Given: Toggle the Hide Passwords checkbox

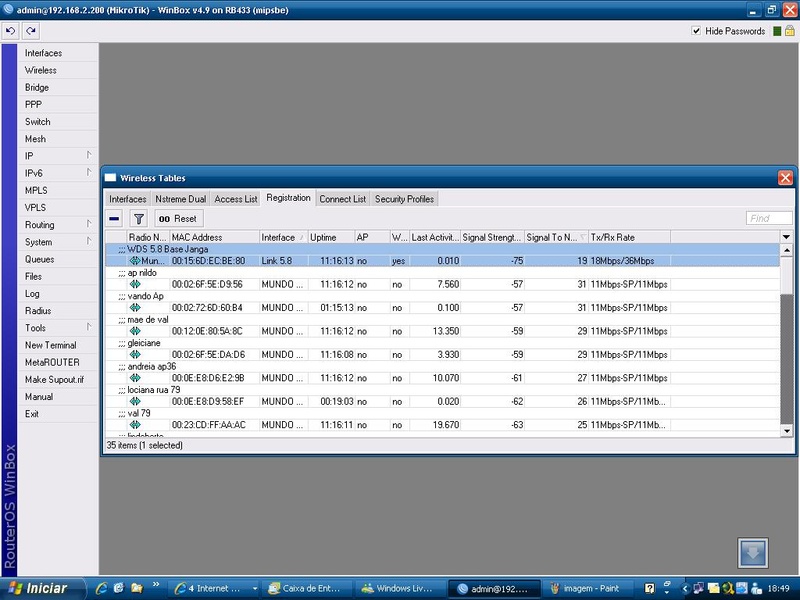Looking at the screenshot, I should click(696, 31).
